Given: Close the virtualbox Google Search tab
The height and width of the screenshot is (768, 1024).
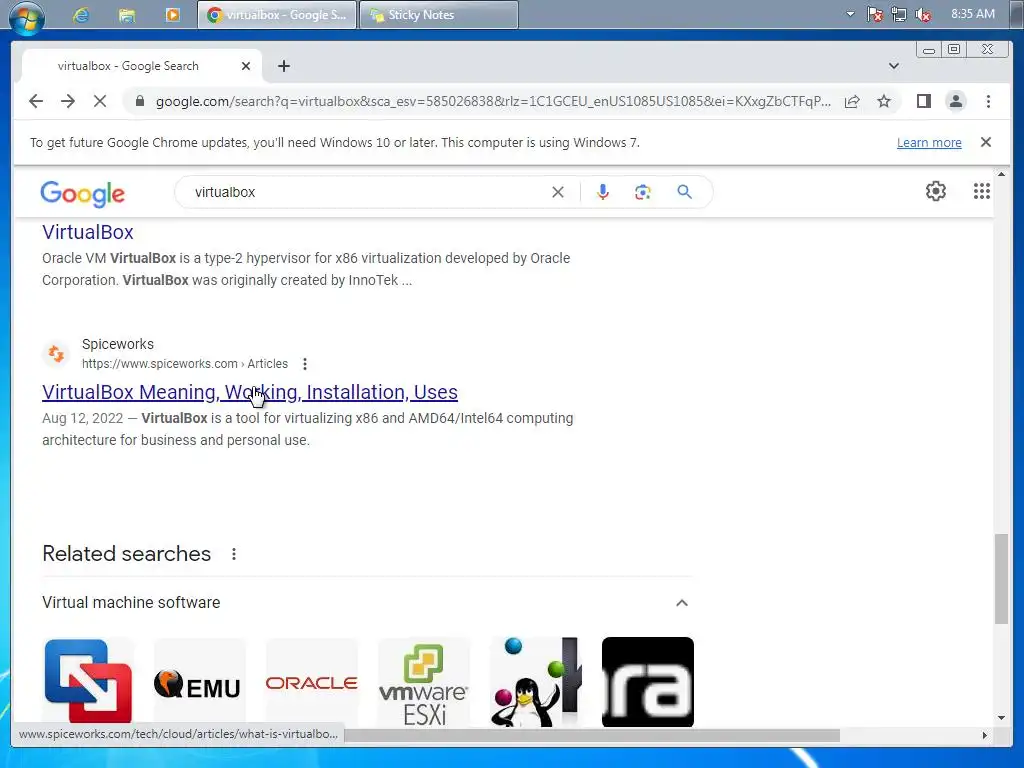Looking at the screenshot, I should point(246,66).
